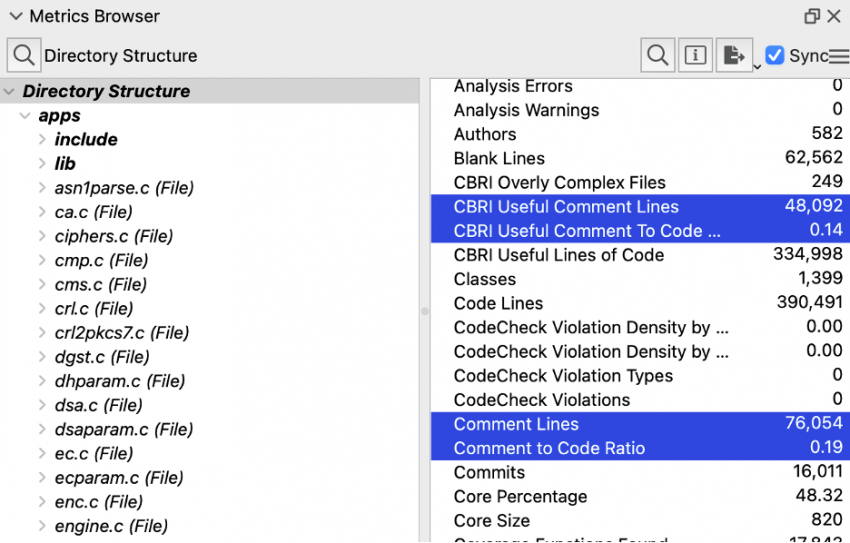850x543 pixels.
Task: Select CBRI Useful Lines of Code
Action: [x=640, y=255]
